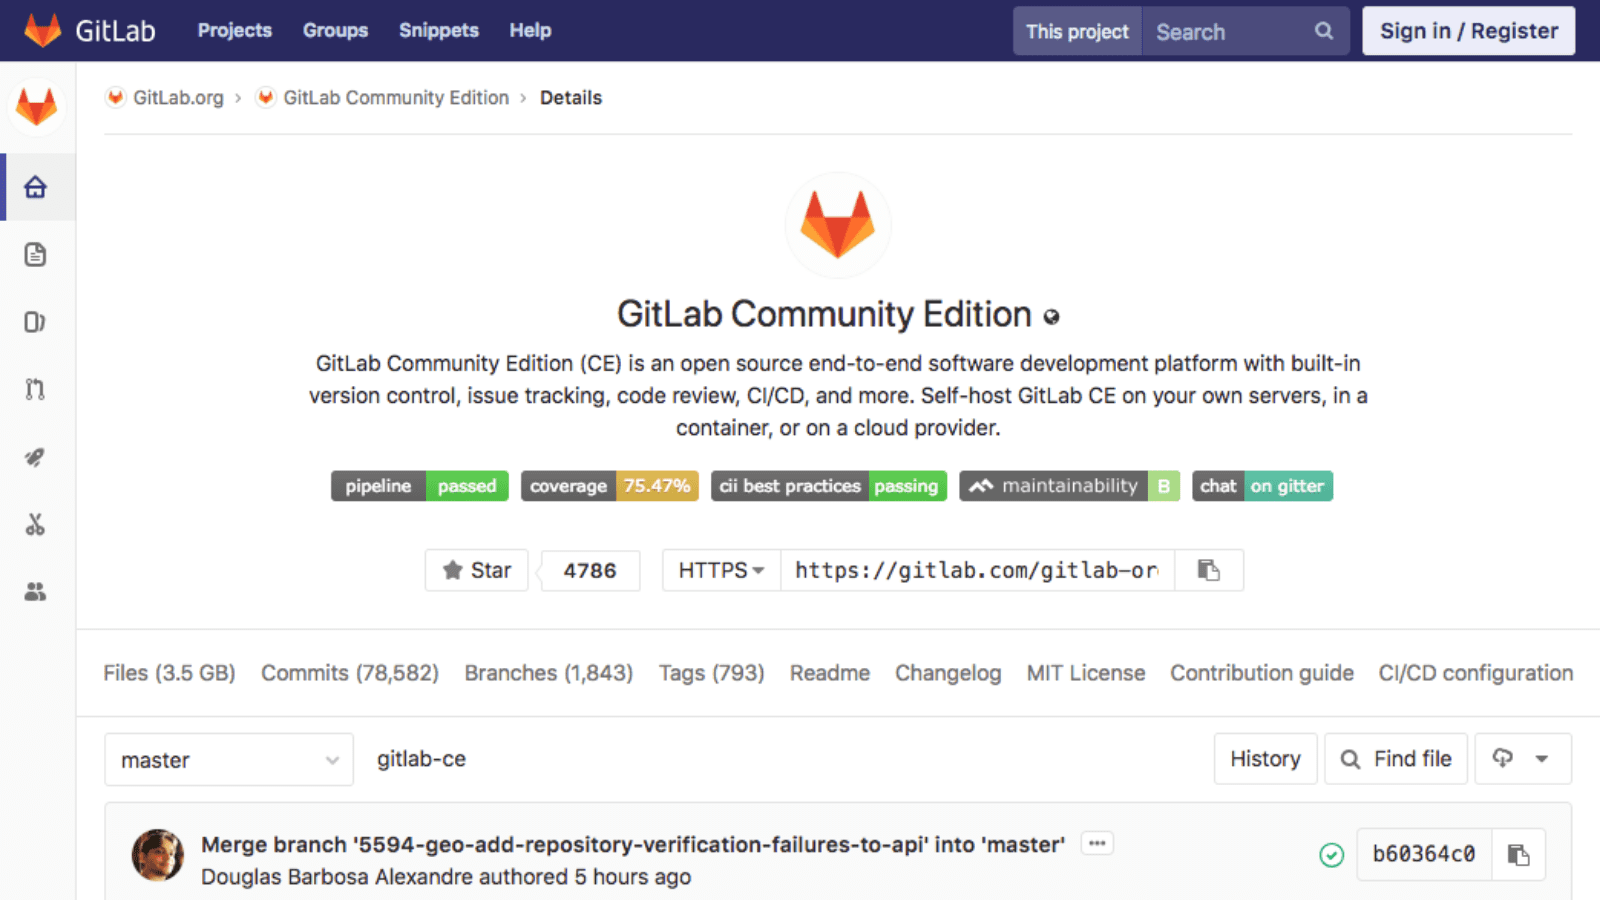Copy the HTTPS clone URL
The width and height of the screenshot is (1600, 900).
pos(1209,570)
